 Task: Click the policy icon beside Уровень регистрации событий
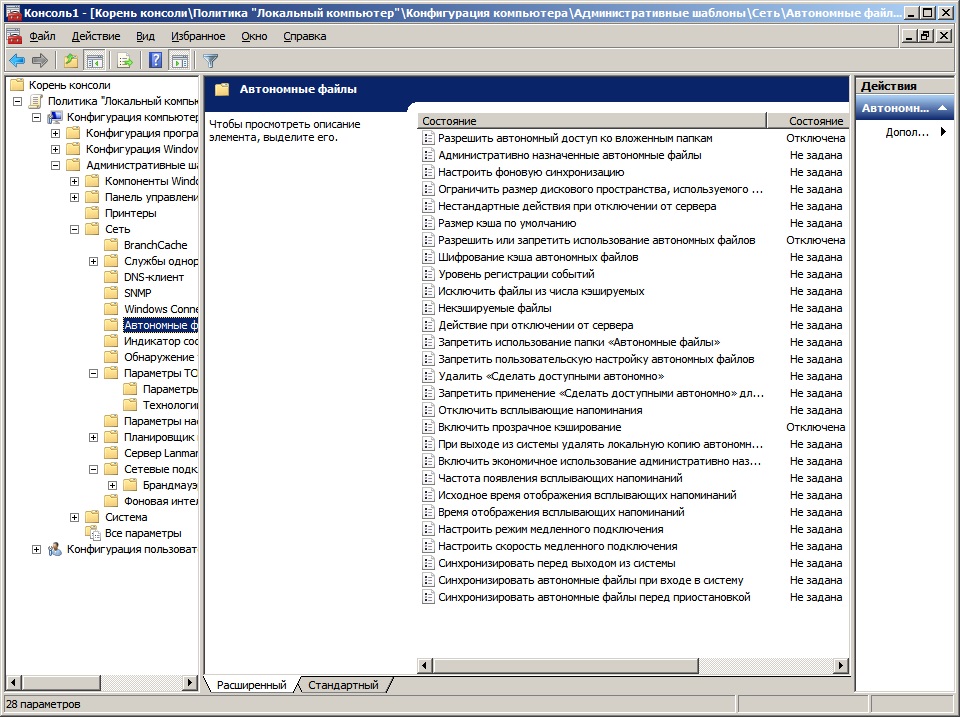pyautogui.click(x=428, y=274)
